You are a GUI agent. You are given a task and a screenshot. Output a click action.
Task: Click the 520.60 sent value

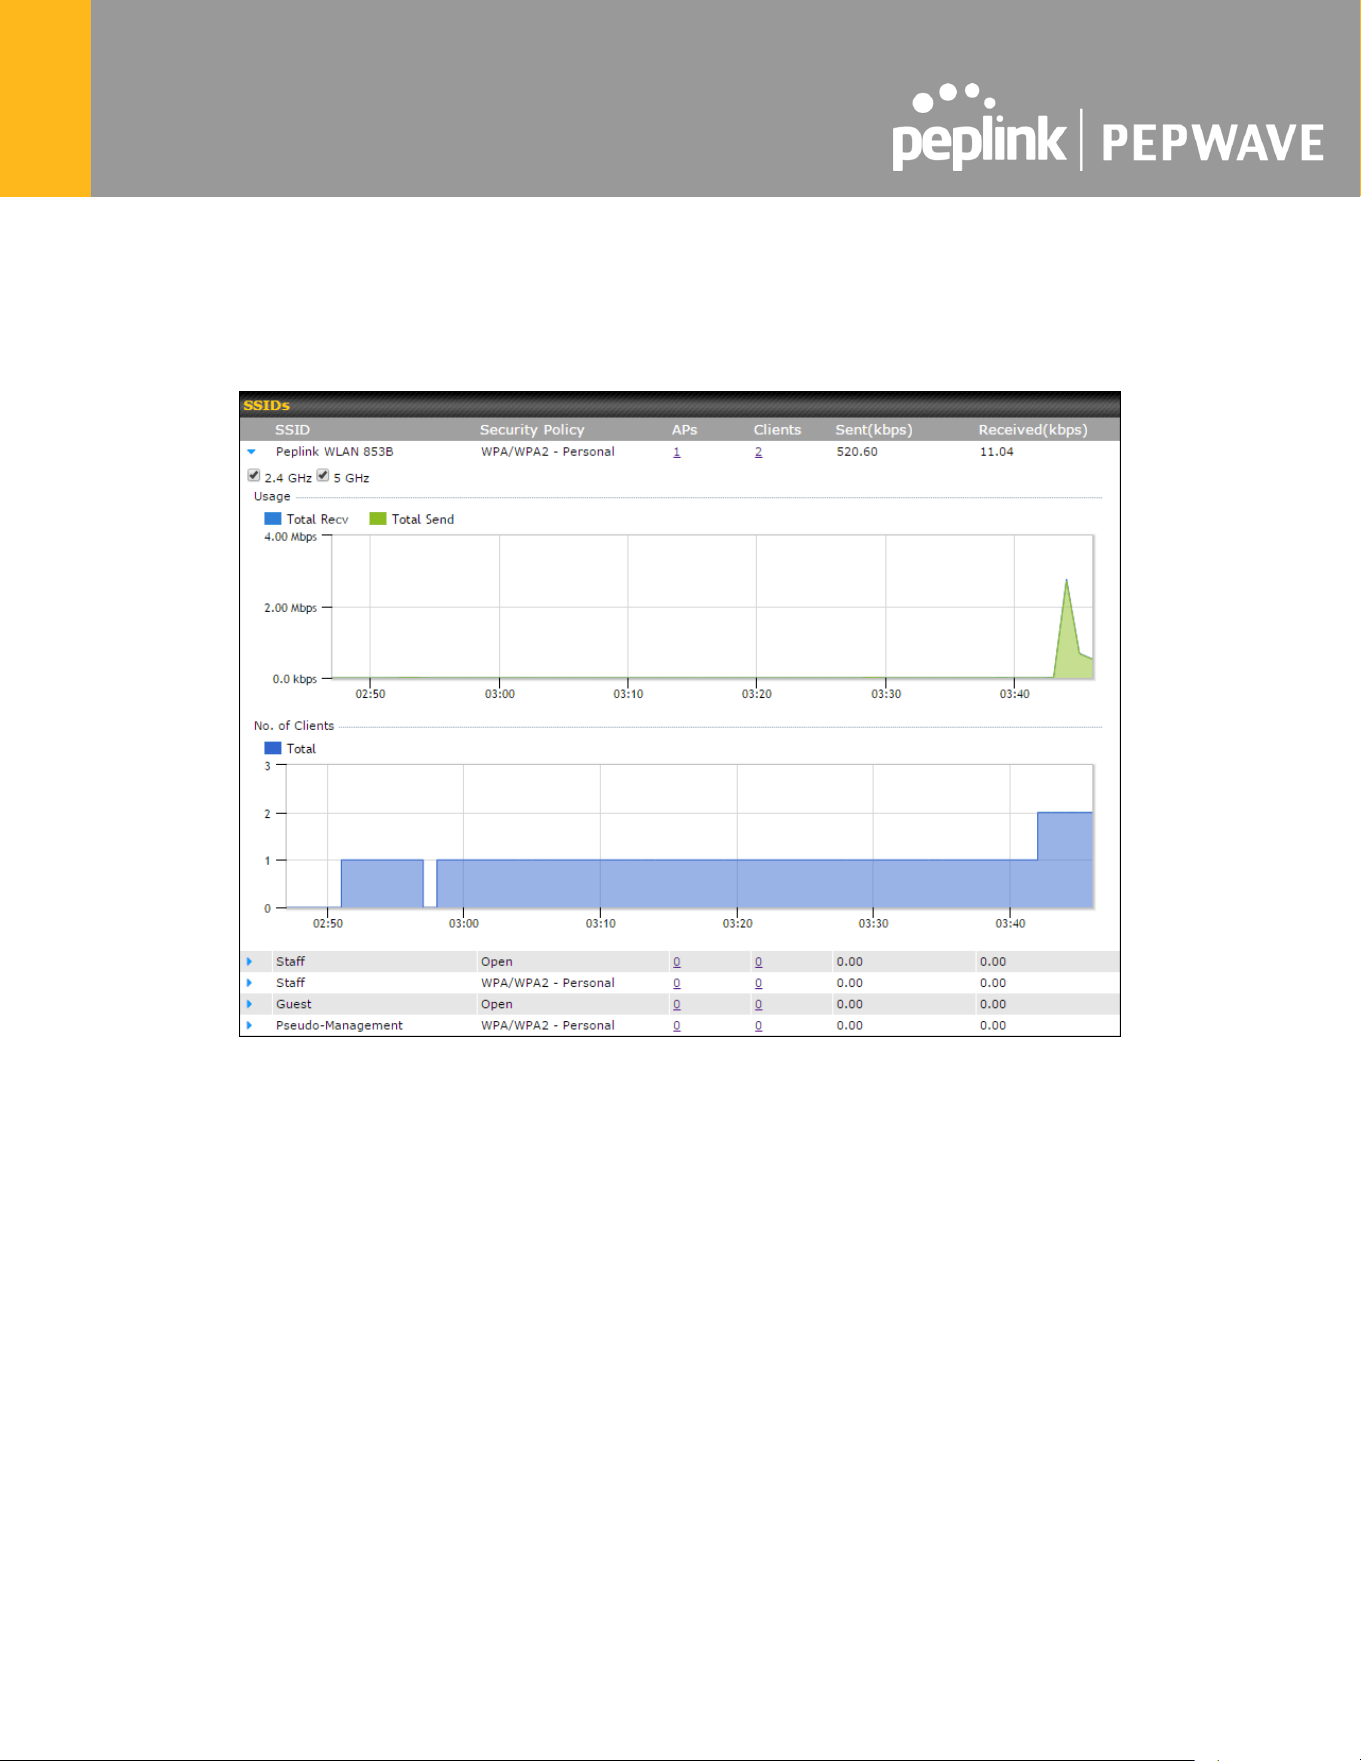(857, 452)
